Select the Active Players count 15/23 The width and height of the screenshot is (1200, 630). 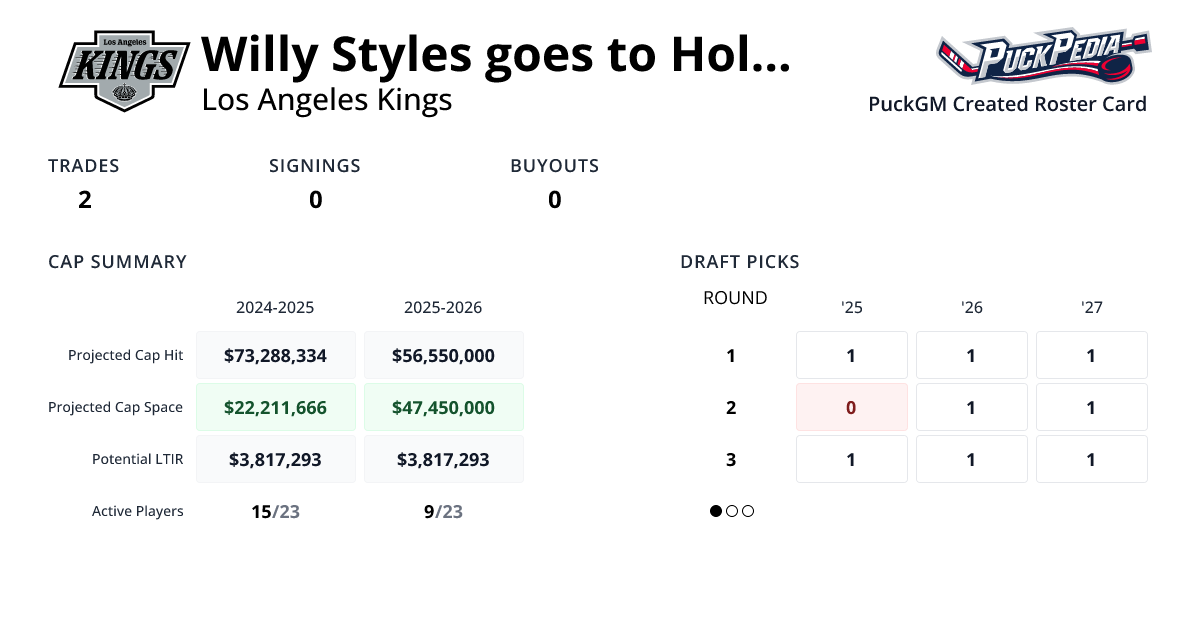click(276, 511)
